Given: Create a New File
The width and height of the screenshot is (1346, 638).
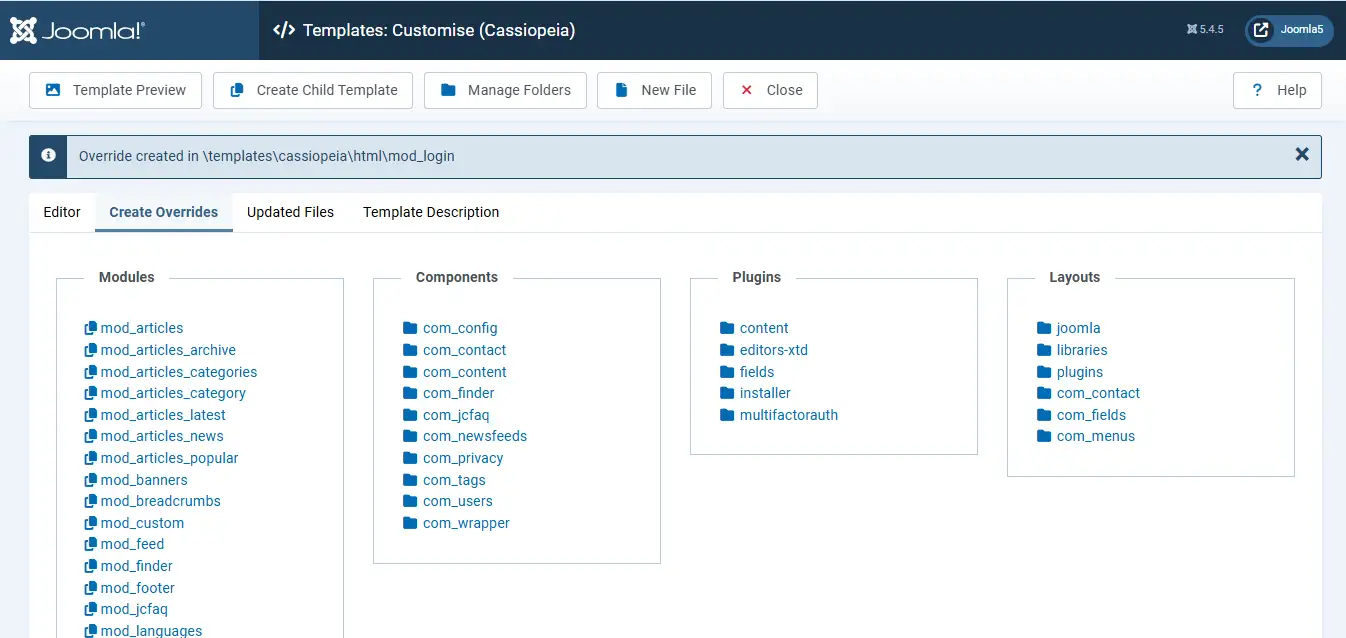Looking at the screenshot, I should [654, 90].
